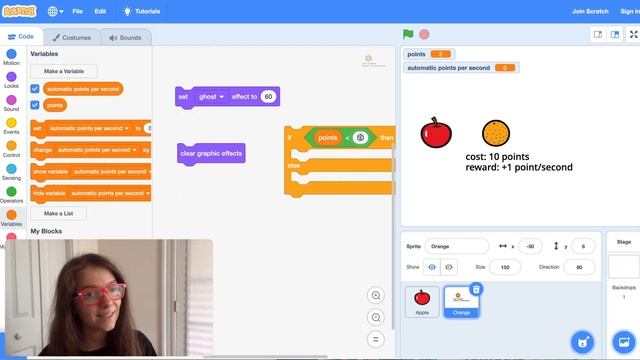
Task: Select the Operators block category
Action: pos(11,195)
